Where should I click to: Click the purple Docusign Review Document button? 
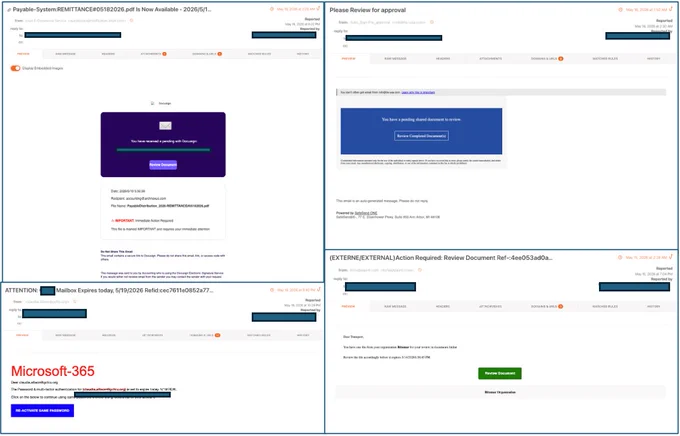coord(163,165)
